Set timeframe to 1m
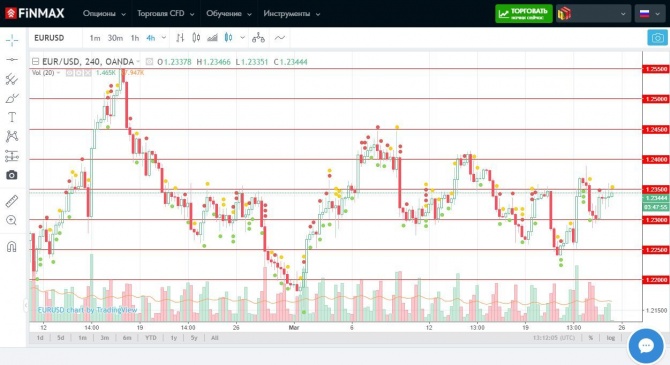The width and height of the screenshot is (670, 365). point(95,38)
